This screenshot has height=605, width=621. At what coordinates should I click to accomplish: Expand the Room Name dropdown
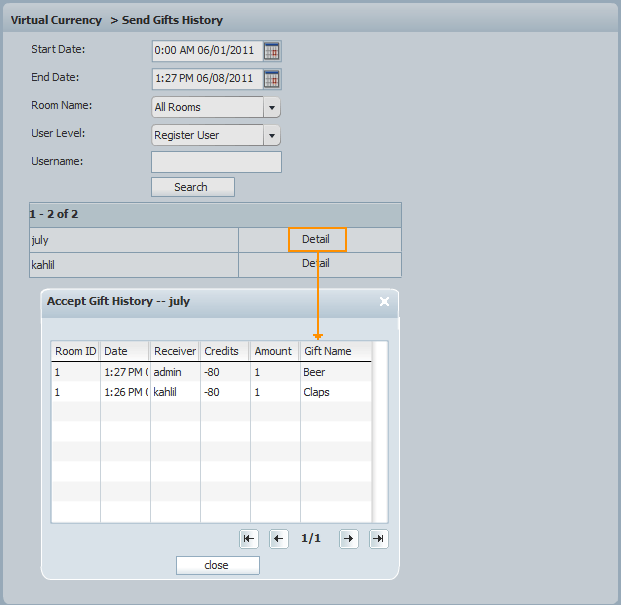click(272, 107)
